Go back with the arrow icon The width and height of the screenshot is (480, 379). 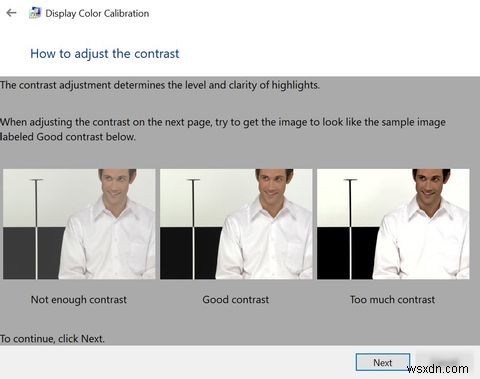tap(11, 13)
